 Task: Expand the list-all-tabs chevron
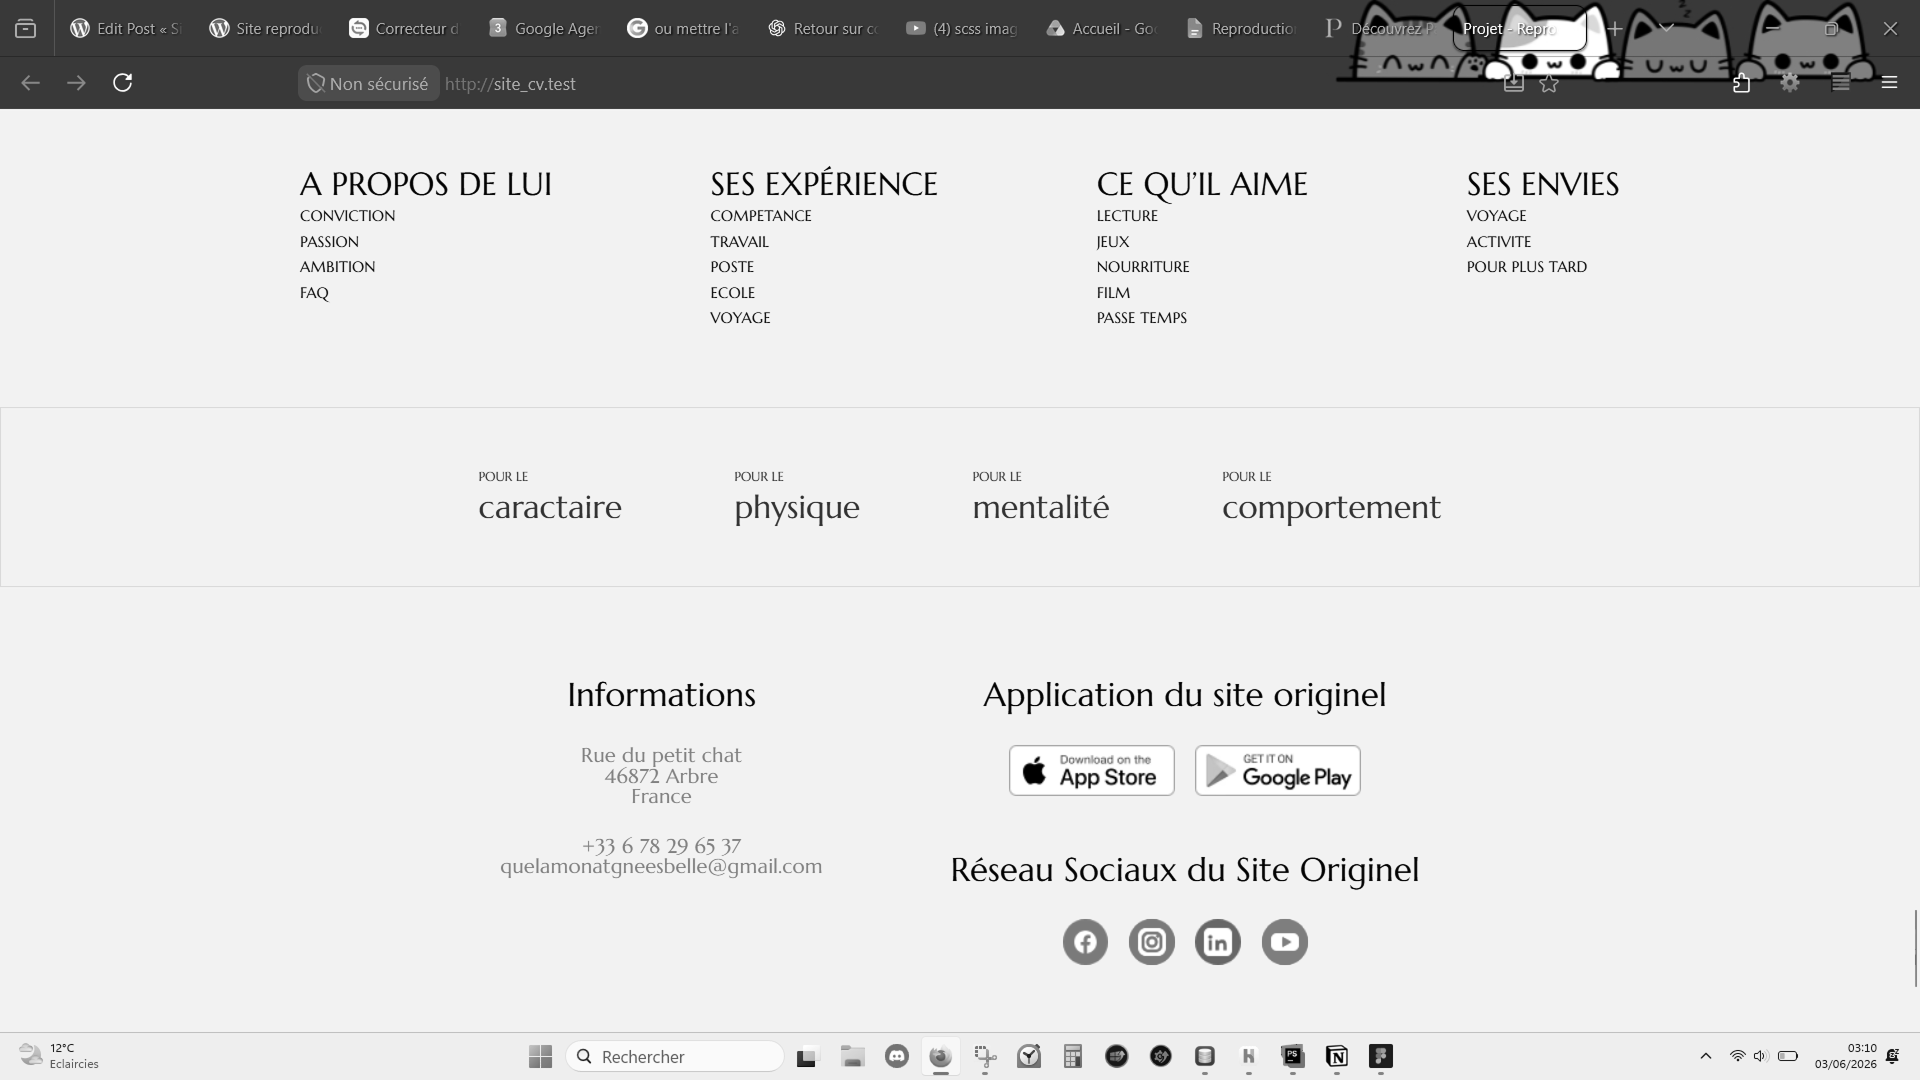pos(1666,29)
